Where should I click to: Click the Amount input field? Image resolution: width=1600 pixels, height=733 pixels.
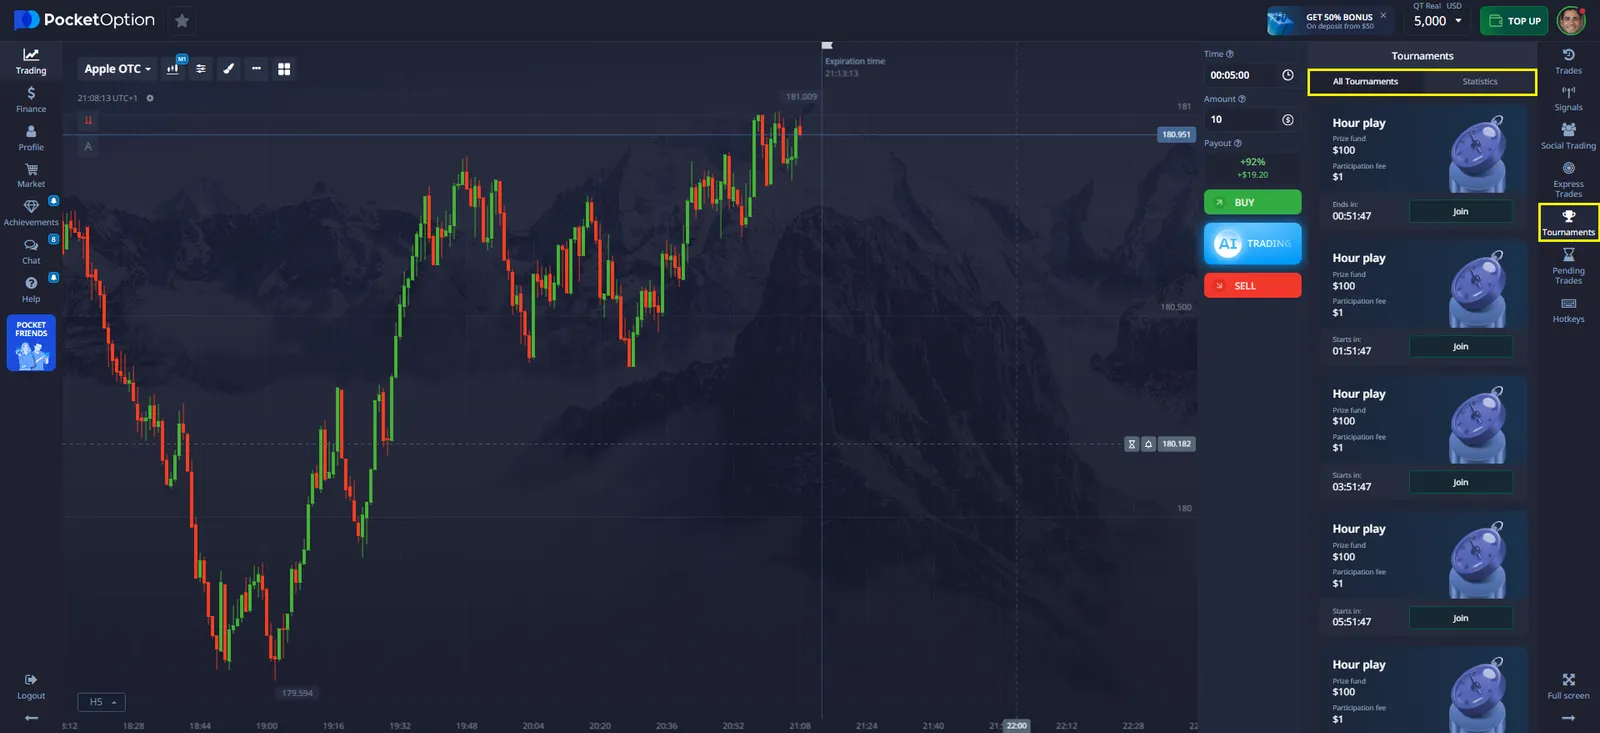(x=1242, y=120)
